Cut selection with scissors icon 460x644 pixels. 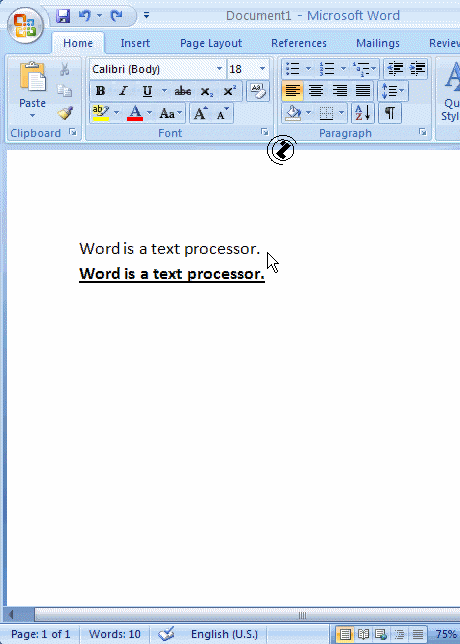(64, 69)
